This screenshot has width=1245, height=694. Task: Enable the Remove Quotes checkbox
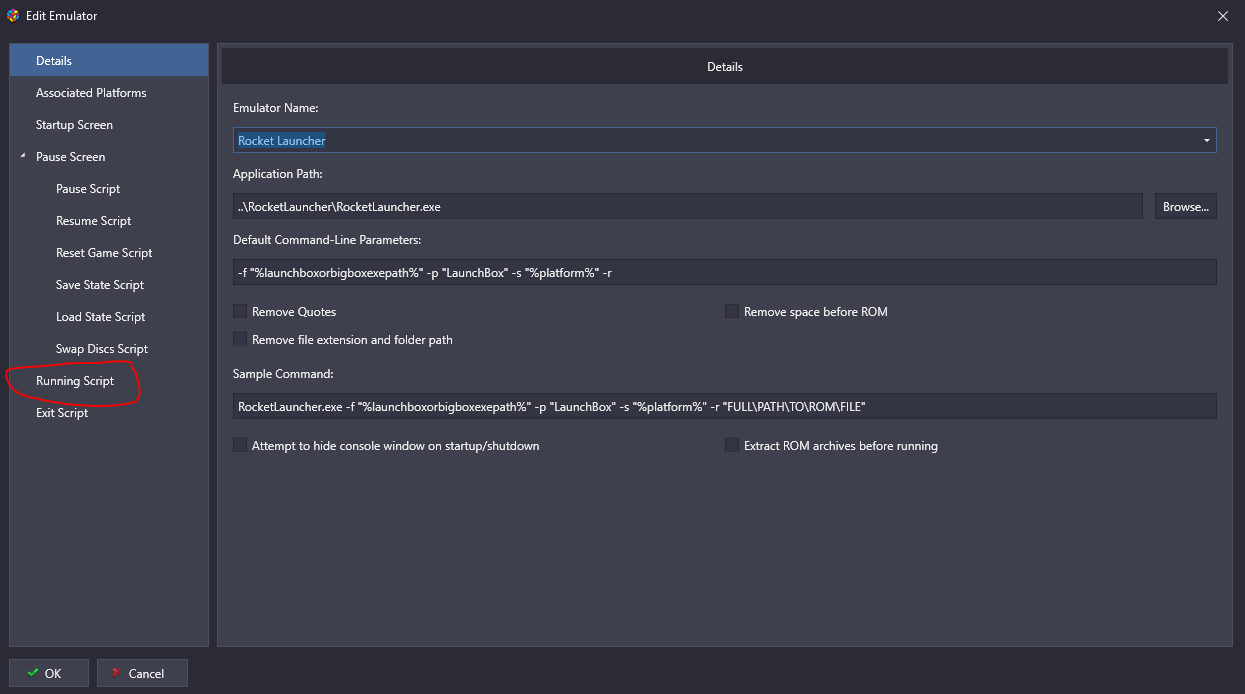point(240,311)
